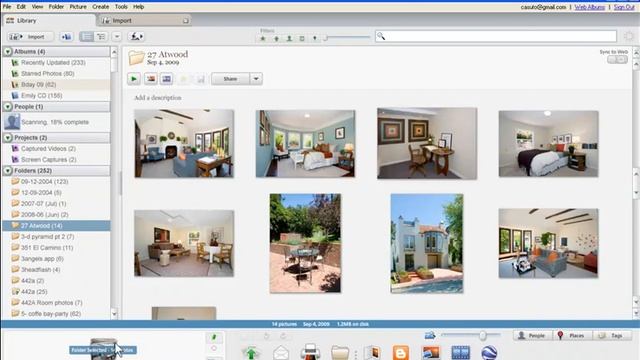Viewport: 640px width, 360px height.
Task: Open the Share dropdown arrow
Action: point(256,79)
